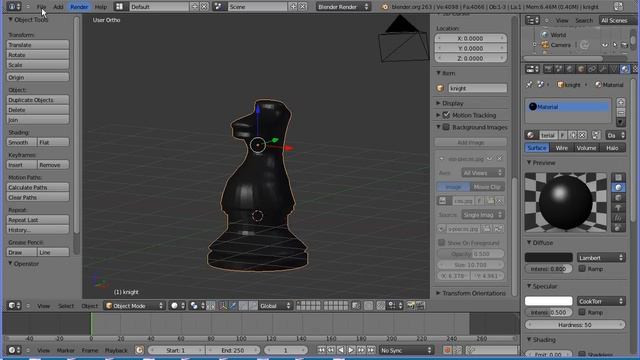640x360 pixels.
Task: Adjust the Hardness 50 slider
Action: [x=575, y=325]
